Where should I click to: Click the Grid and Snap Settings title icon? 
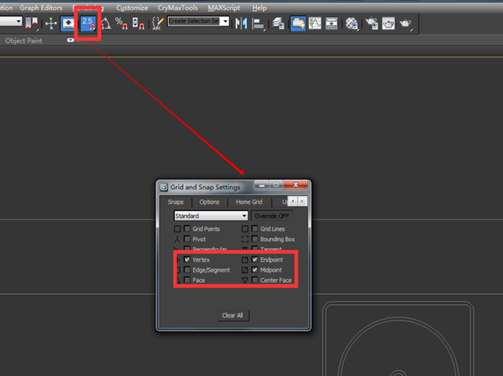[163, 187]
